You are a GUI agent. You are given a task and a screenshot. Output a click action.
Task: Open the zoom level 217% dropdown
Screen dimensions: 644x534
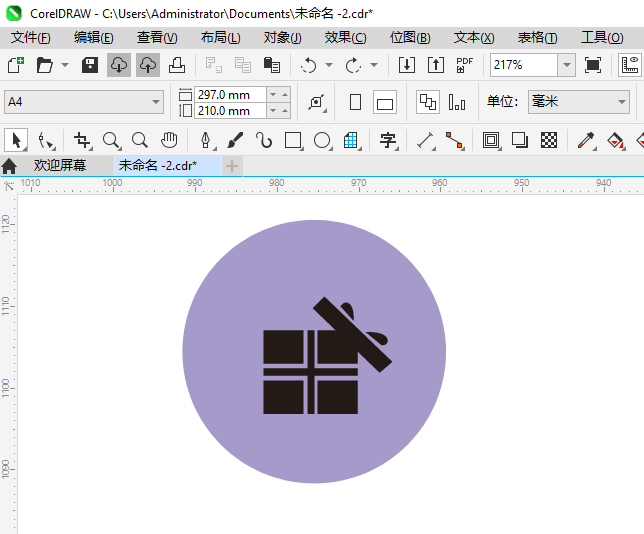pyautogui.click(x=567, y=65)
